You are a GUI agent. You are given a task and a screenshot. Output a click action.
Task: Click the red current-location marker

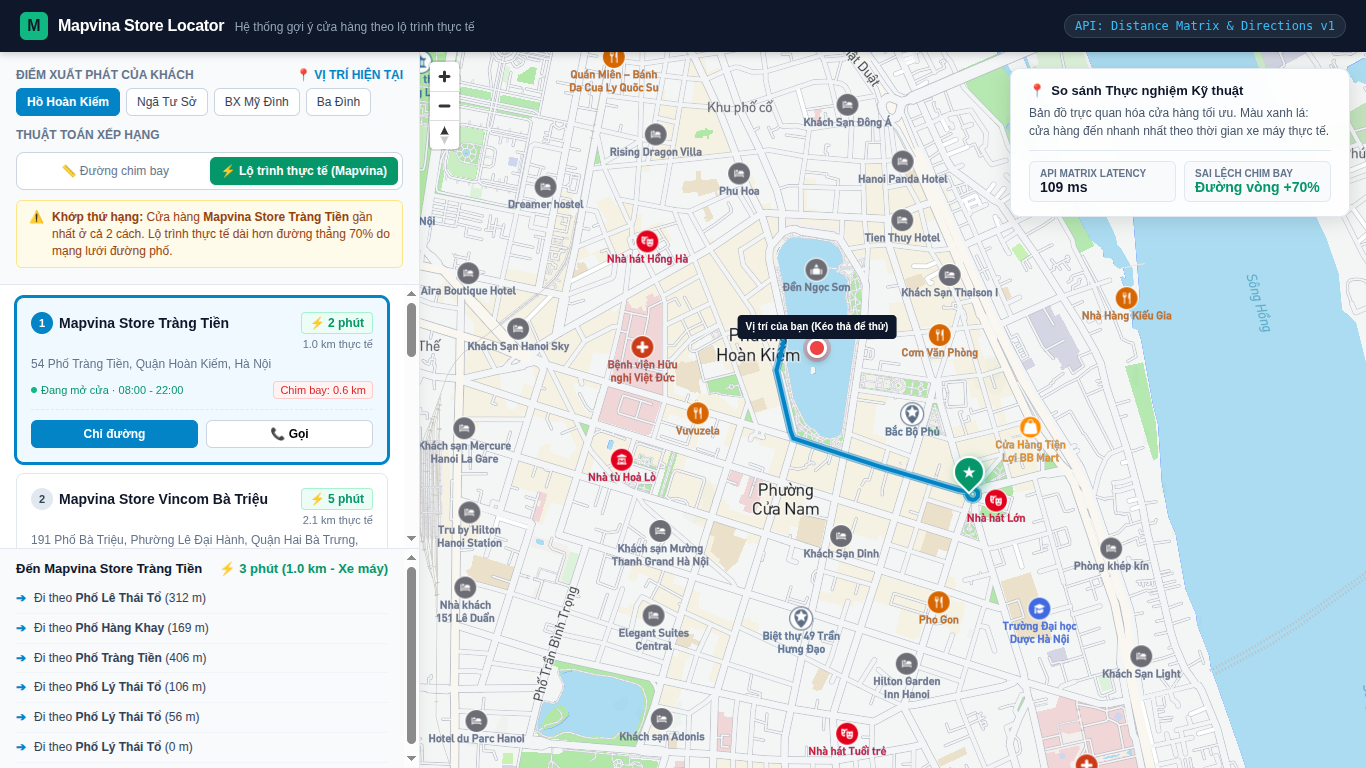click(817, 348)
